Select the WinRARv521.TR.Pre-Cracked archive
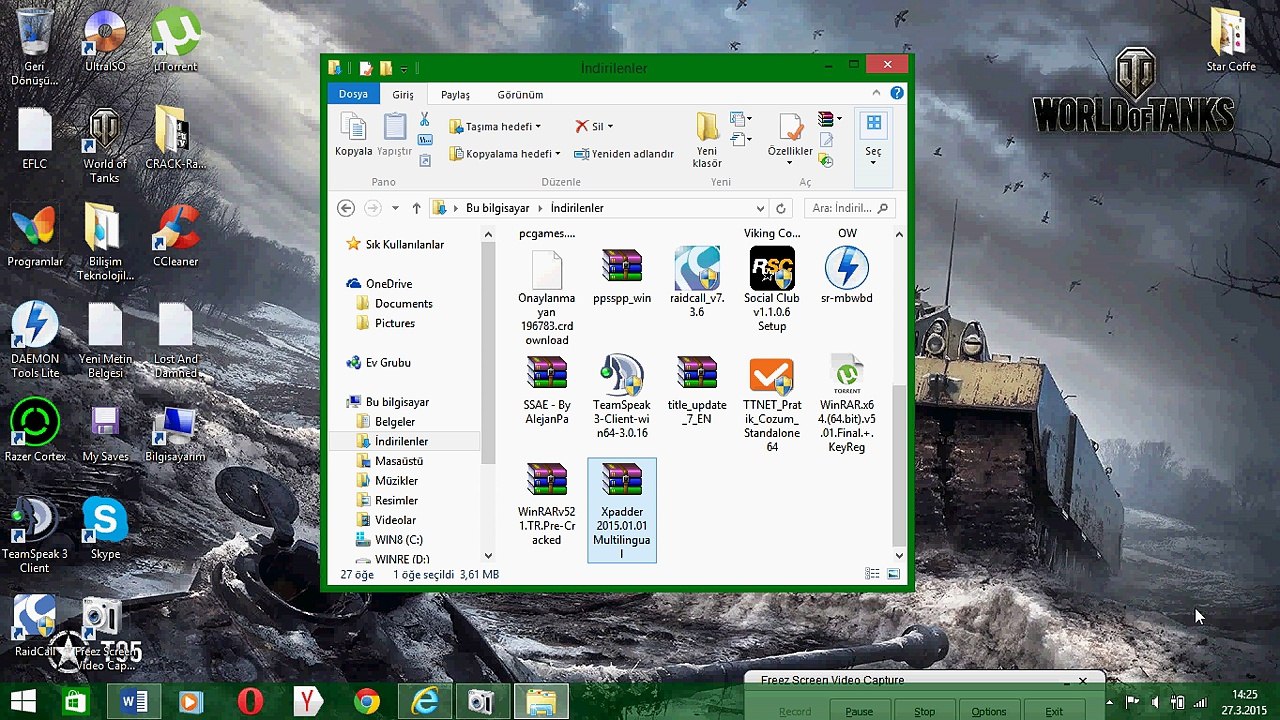 547,504
